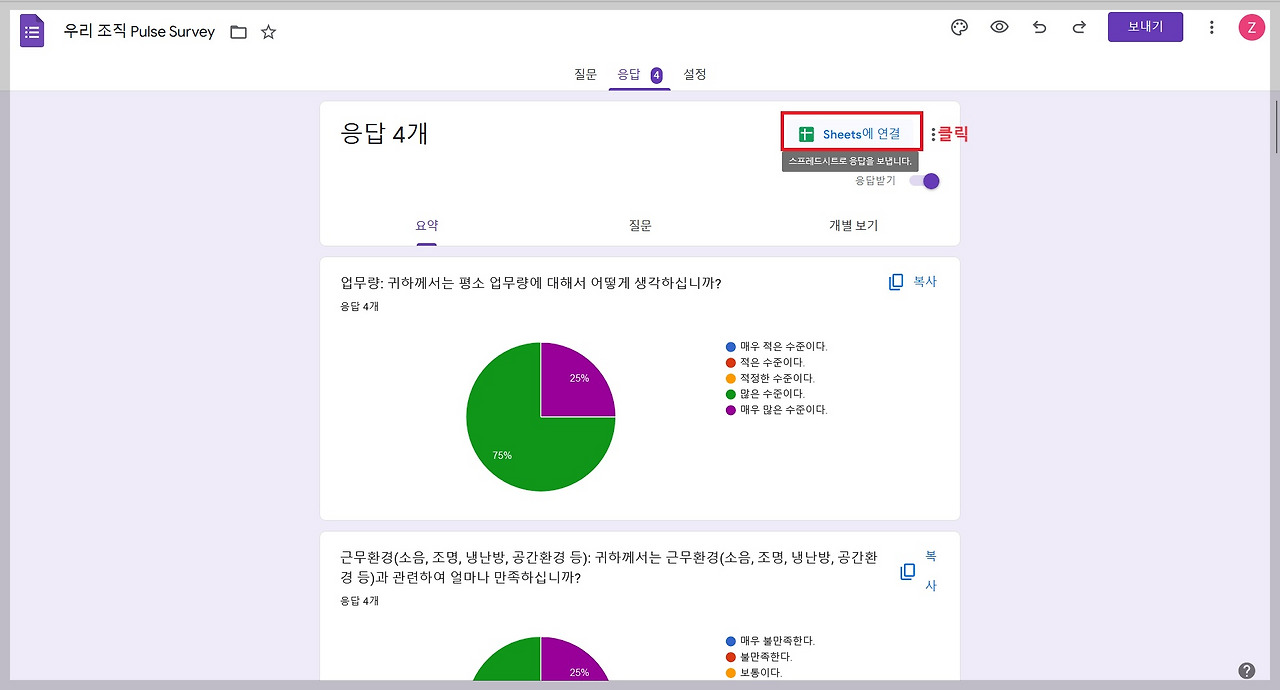
Task: Click the 보내기 send button
Action: coord(1145,27)
